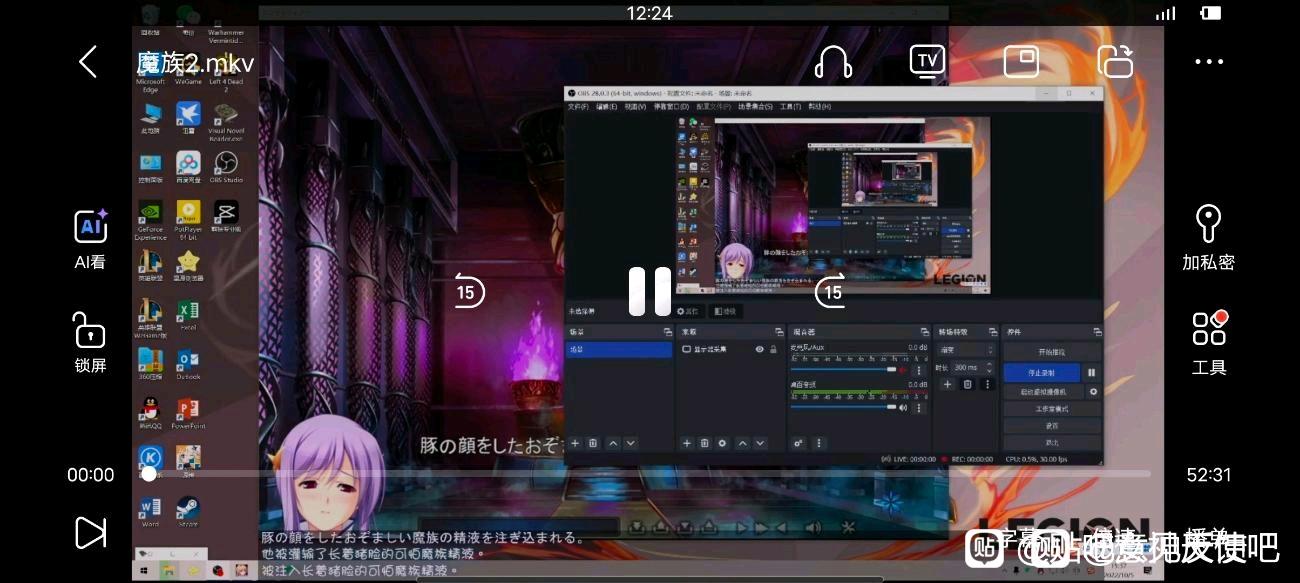The height and width of the screenshot is (583, 1300).
Task: Pause the video playback
Action: tap(650, 292)
